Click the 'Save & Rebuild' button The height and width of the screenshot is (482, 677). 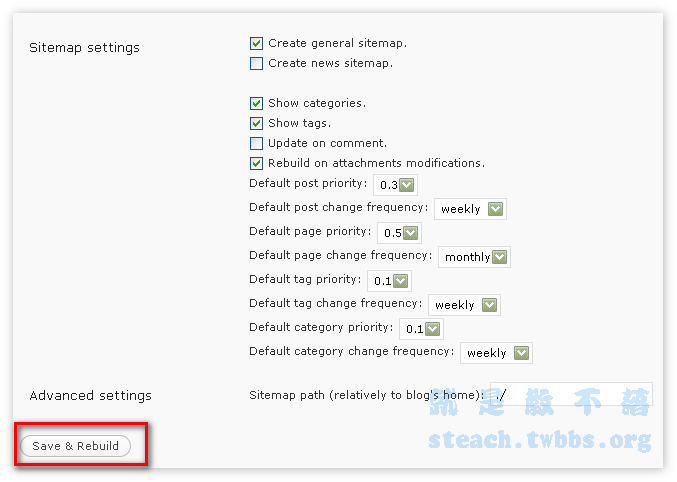[x=75, y=446]
